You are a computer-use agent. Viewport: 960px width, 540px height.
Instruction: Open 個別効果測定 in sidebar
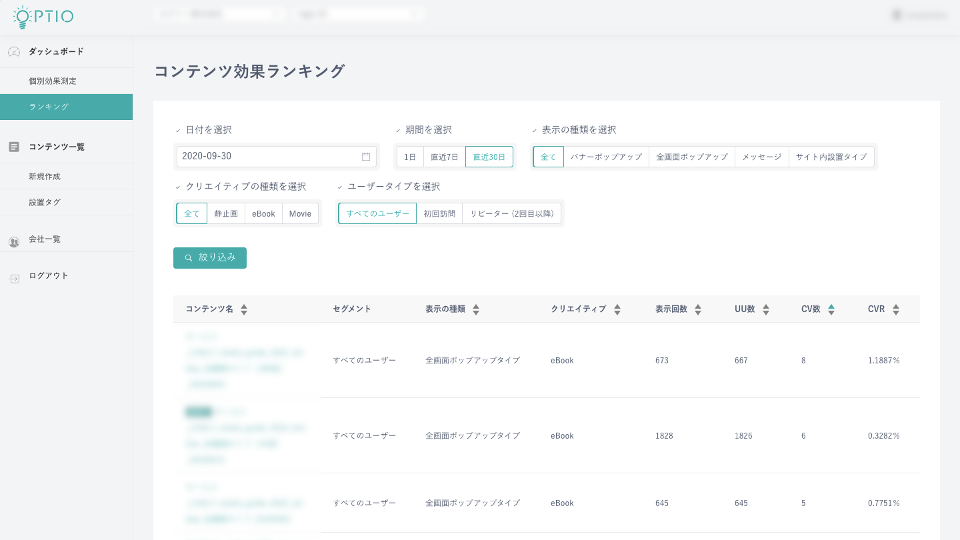pyautogui.click(x=52, y=81)
